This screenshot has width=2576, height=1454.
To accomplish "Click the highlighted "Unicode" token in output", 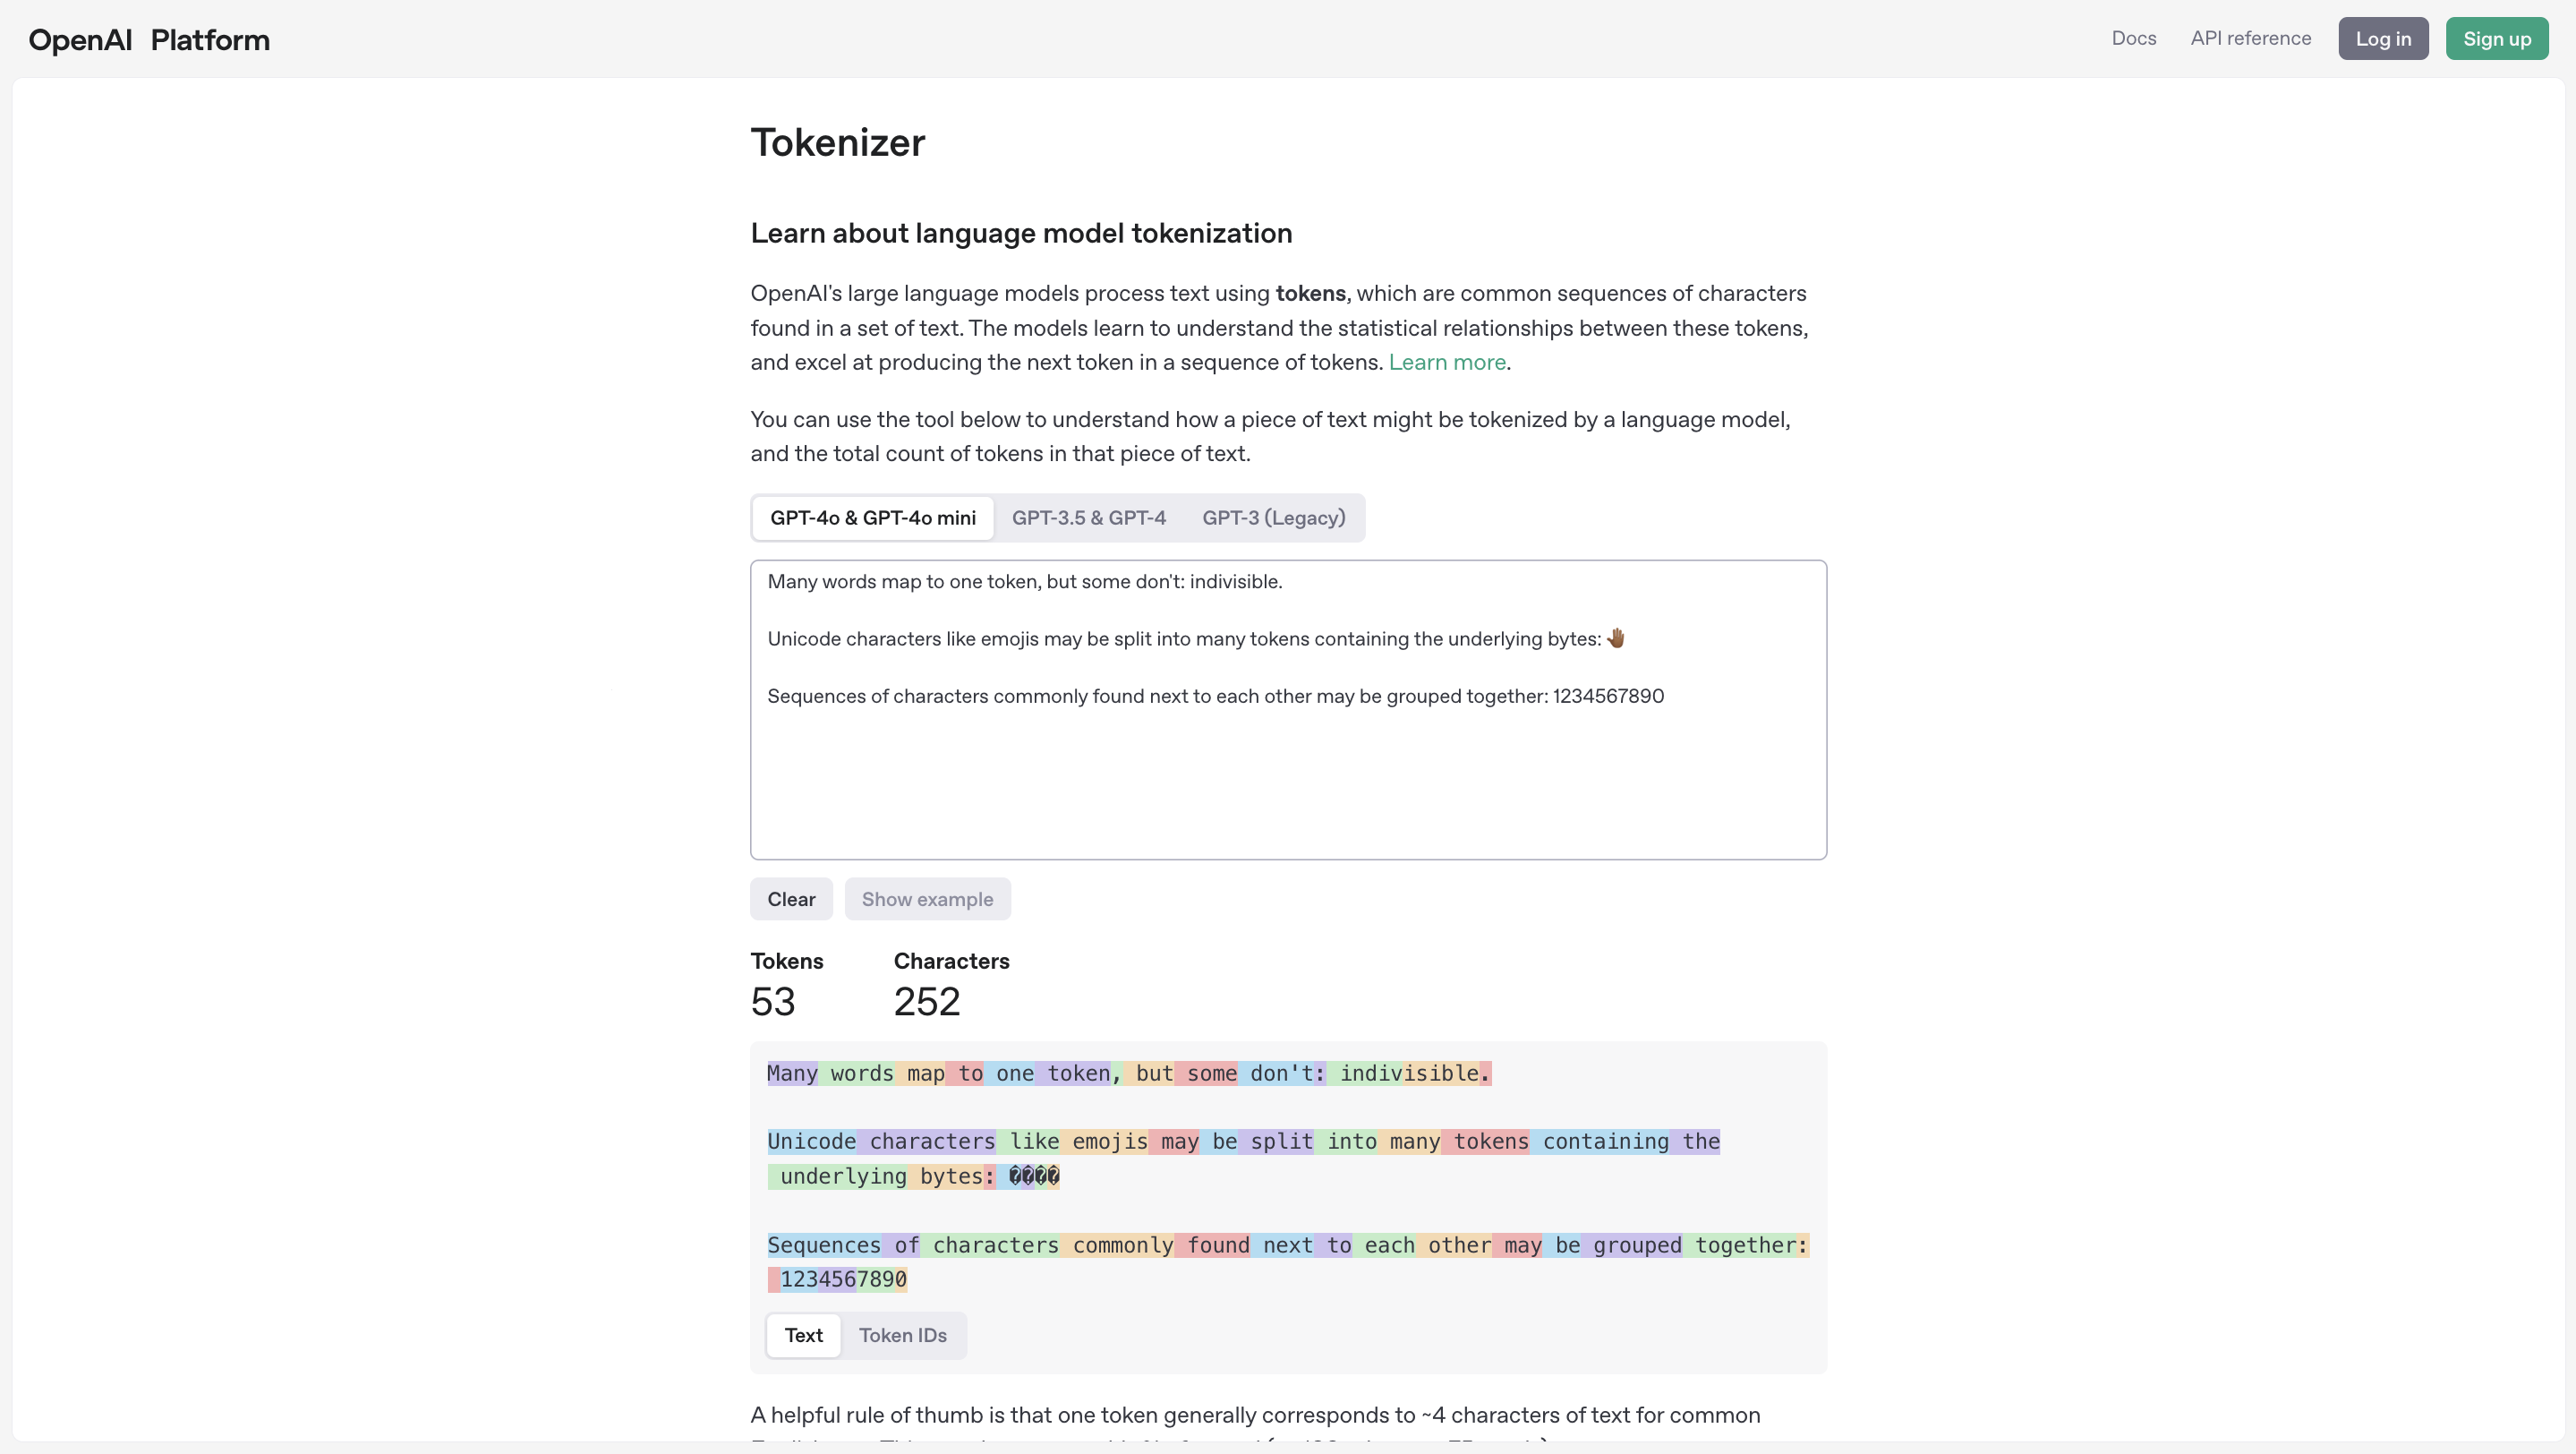I will click(811, 1141).
